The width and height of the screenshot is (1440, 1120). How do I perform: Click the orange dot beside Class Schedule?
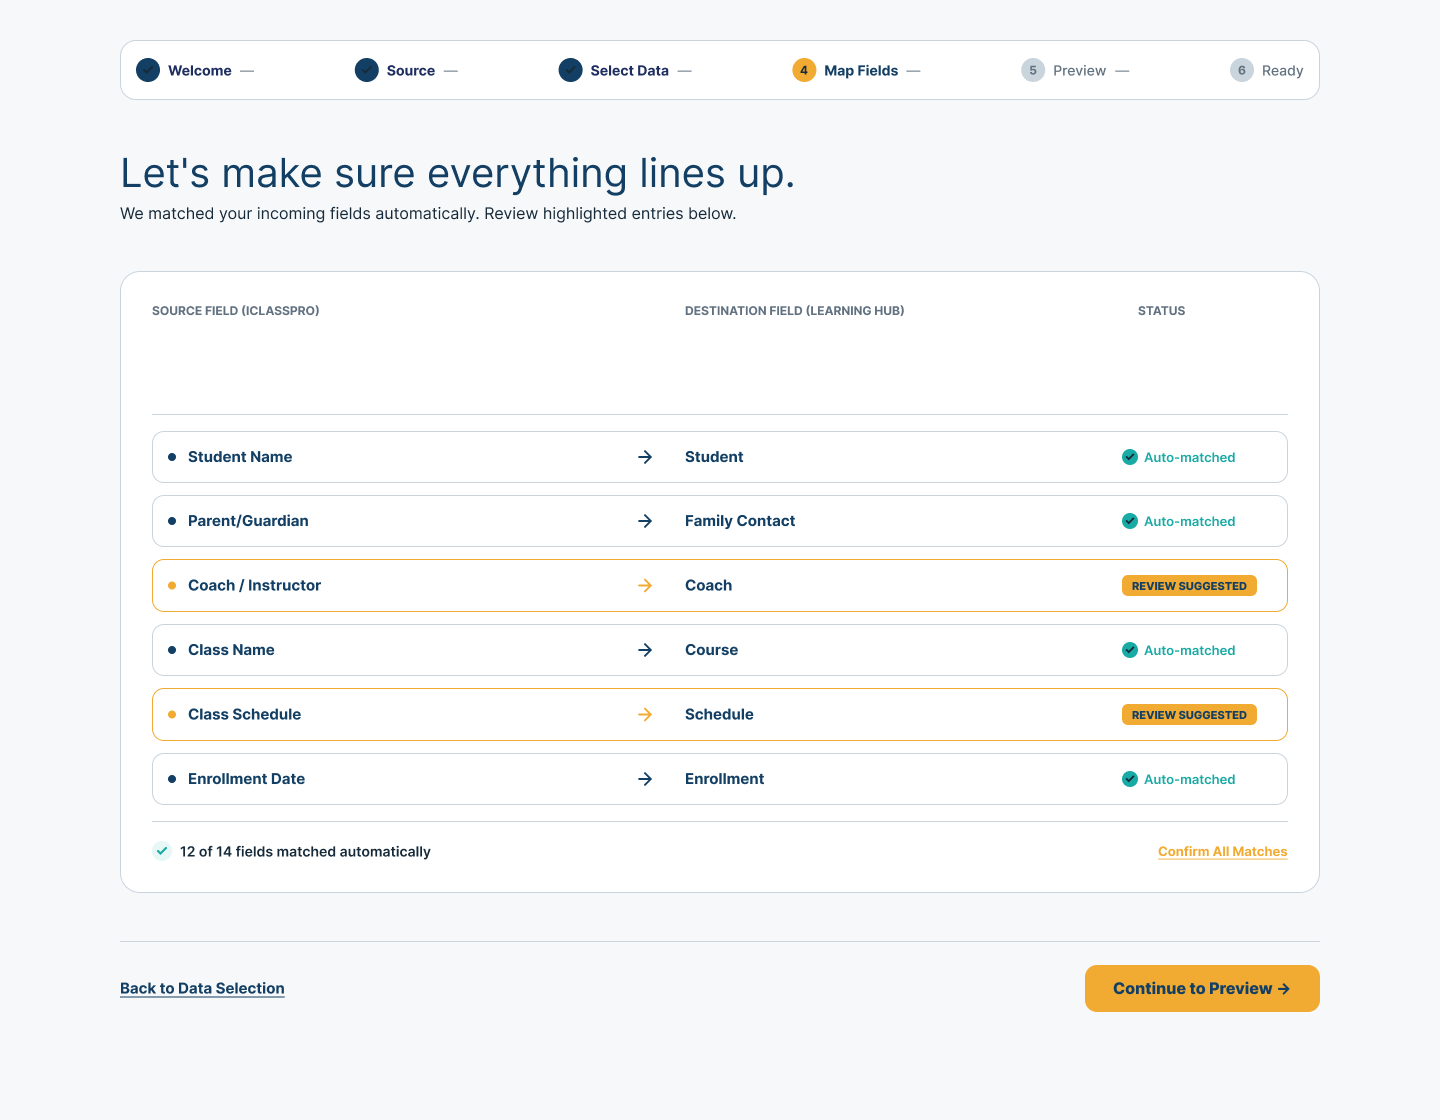tap(172, 714)
